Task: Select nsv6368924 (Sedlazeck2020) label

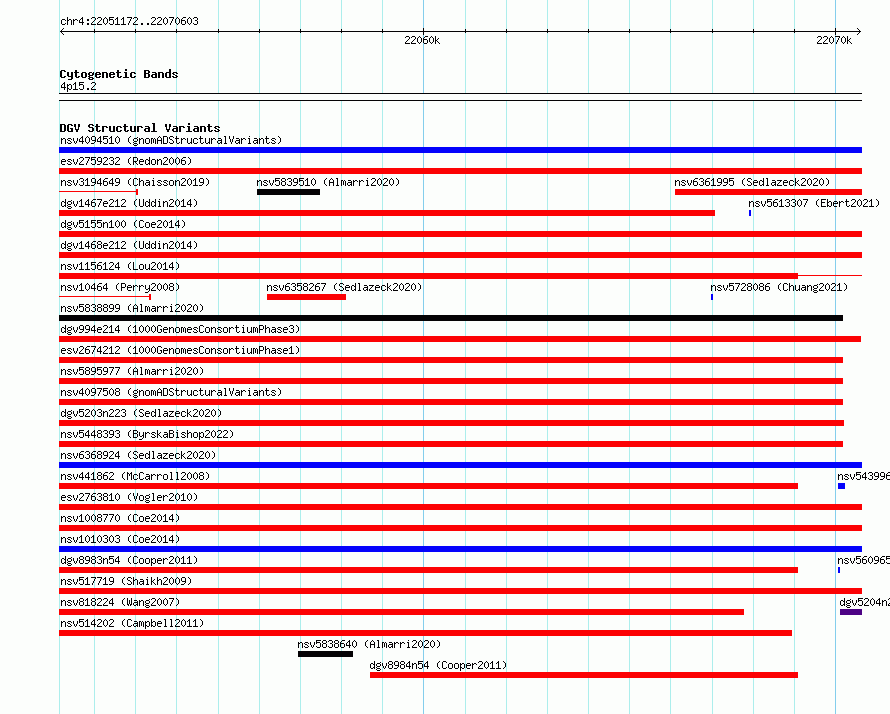Action: point(138,455)
